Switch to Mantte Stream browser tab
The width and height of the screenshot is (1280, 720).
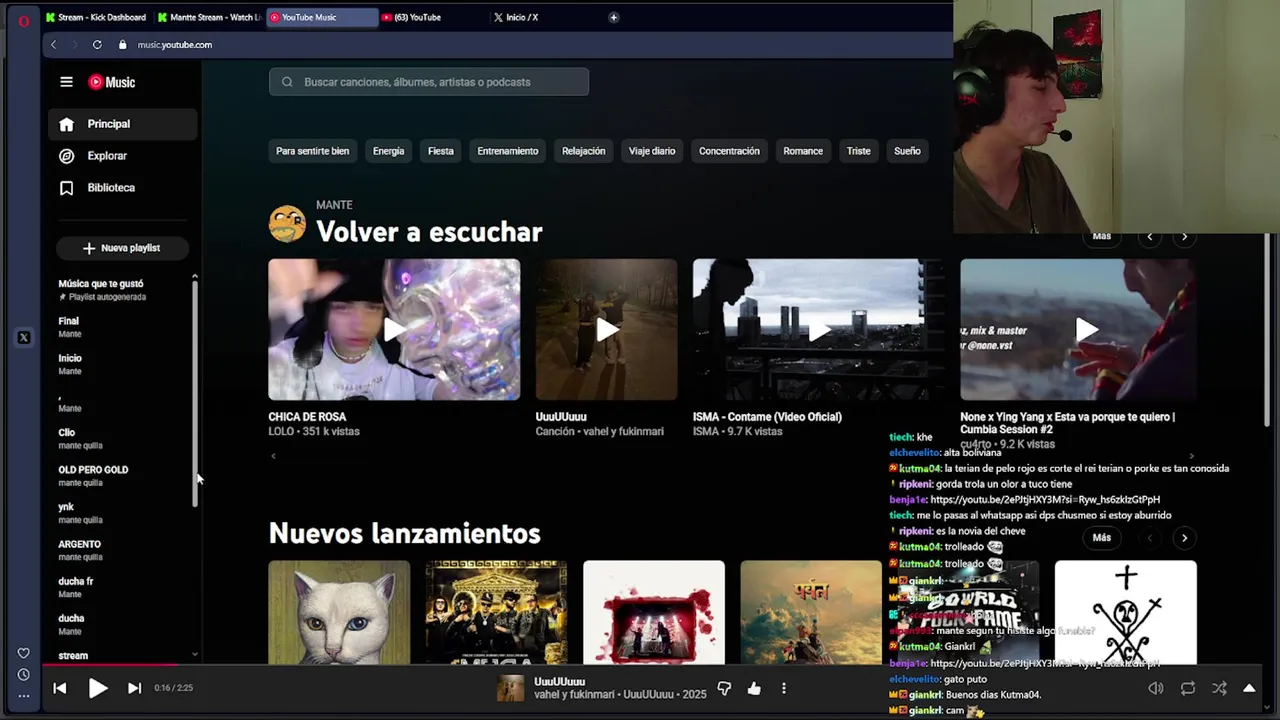click(209, 17)
